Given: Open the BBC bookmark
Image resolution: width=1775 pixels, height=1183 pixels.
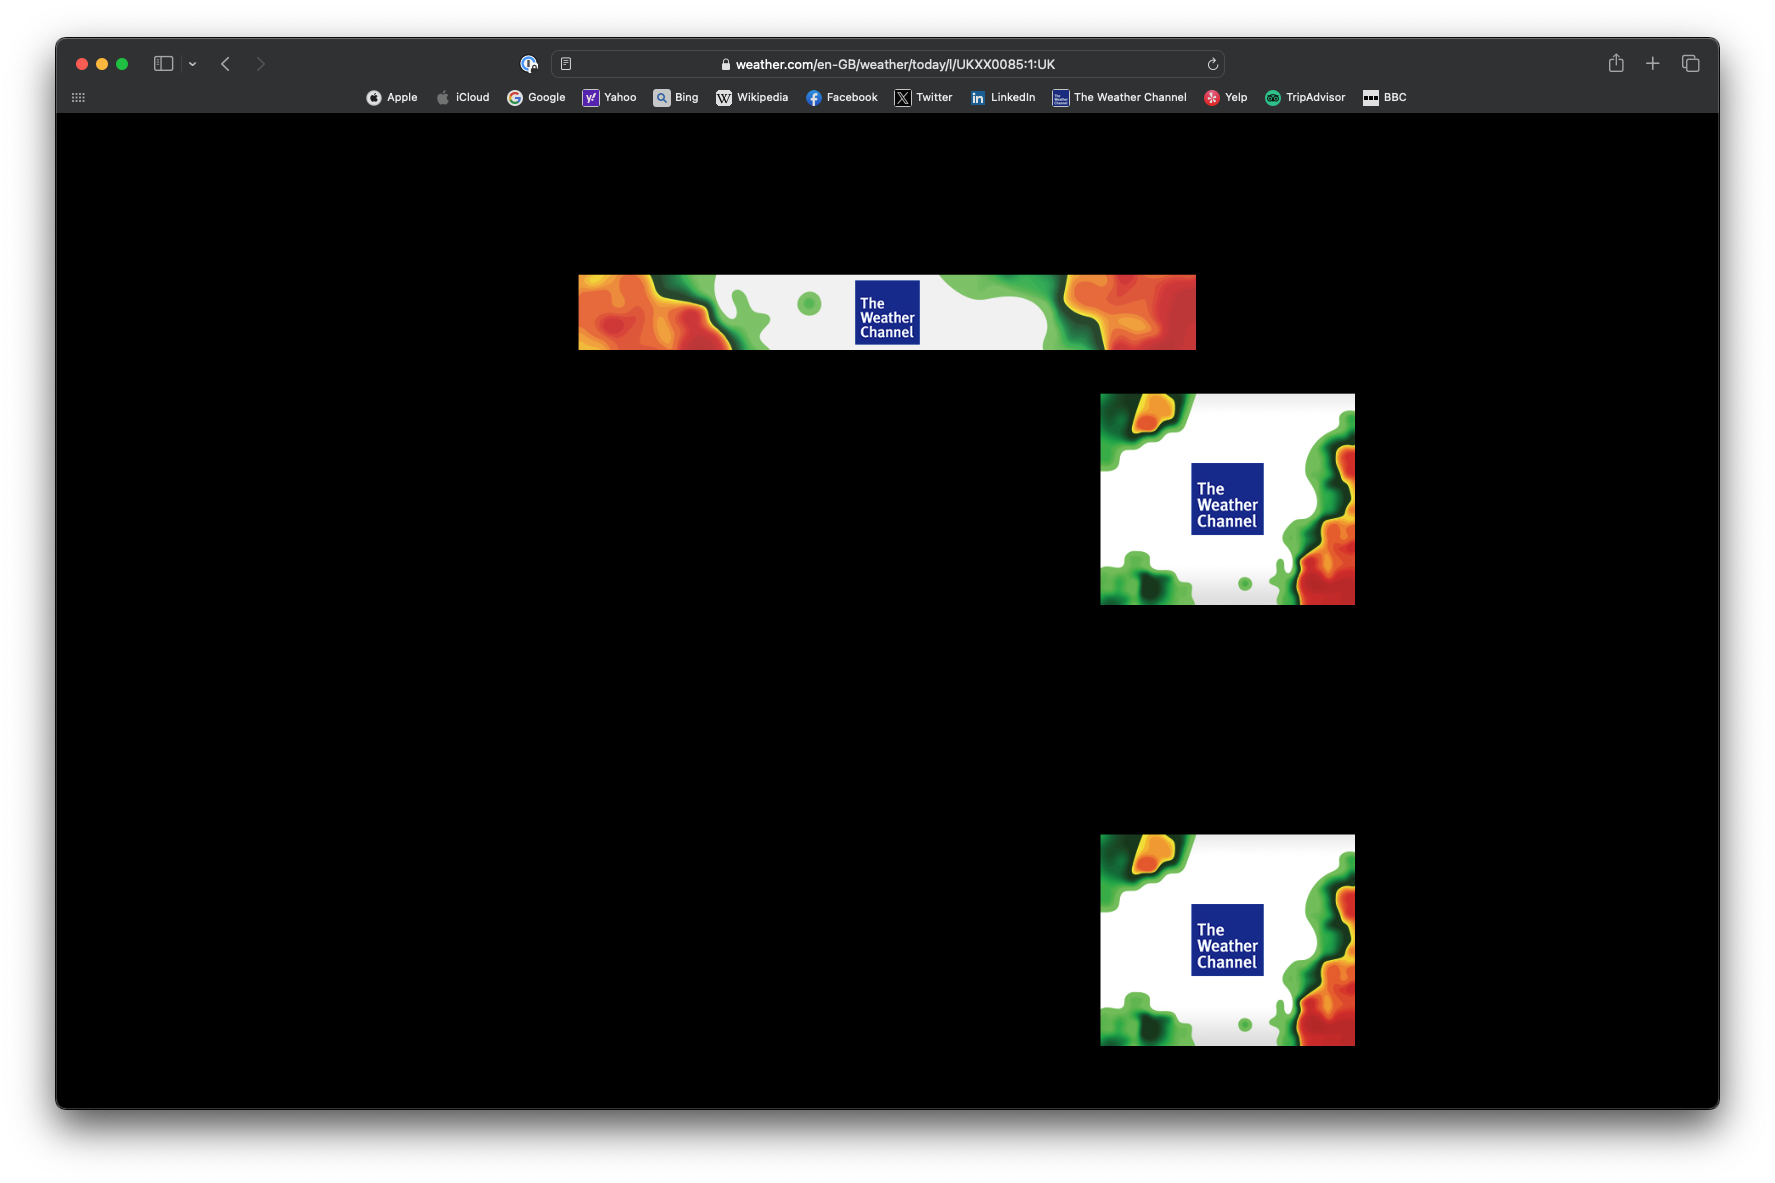Looking at the screenshot, I should click(1385, 97).
